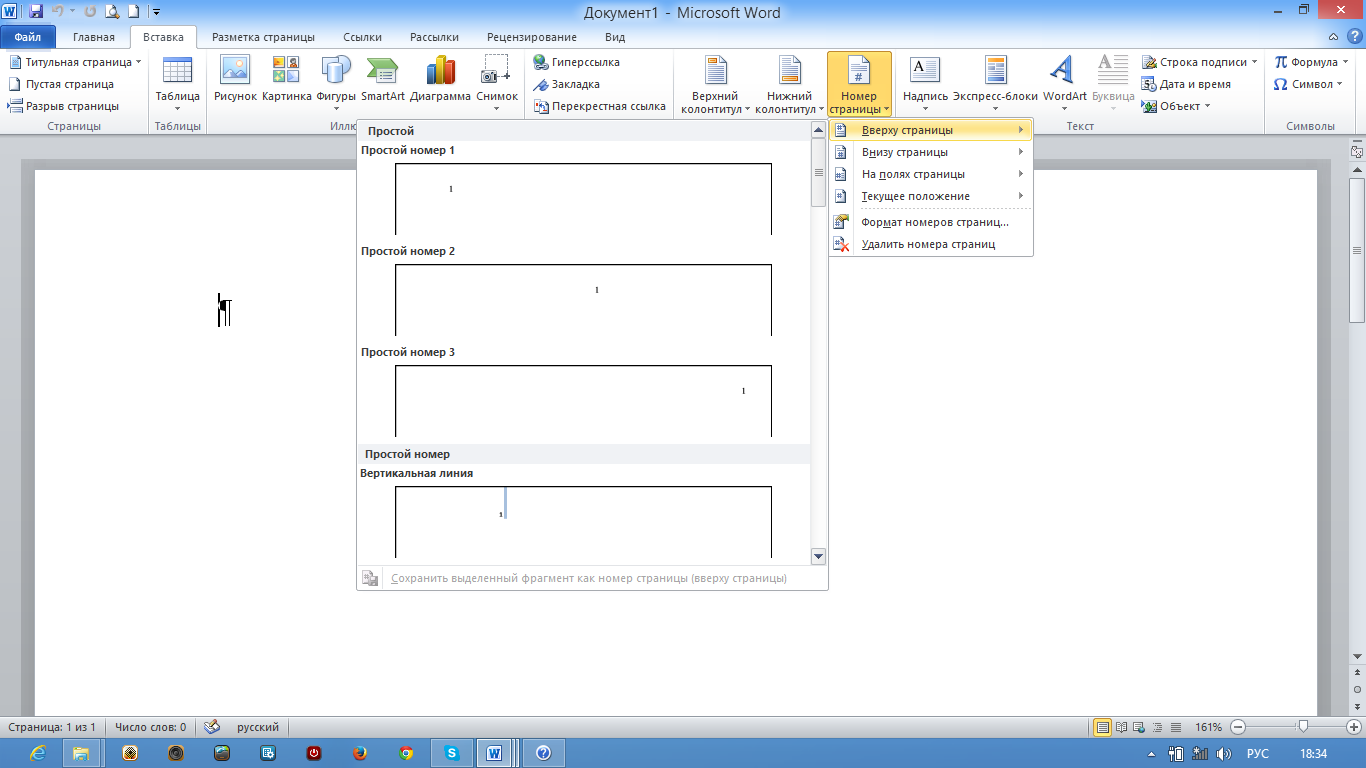Choose Простой номер 2 thumbnail
The width and height of the screenshot is (1366, 768).
[583, 299]
